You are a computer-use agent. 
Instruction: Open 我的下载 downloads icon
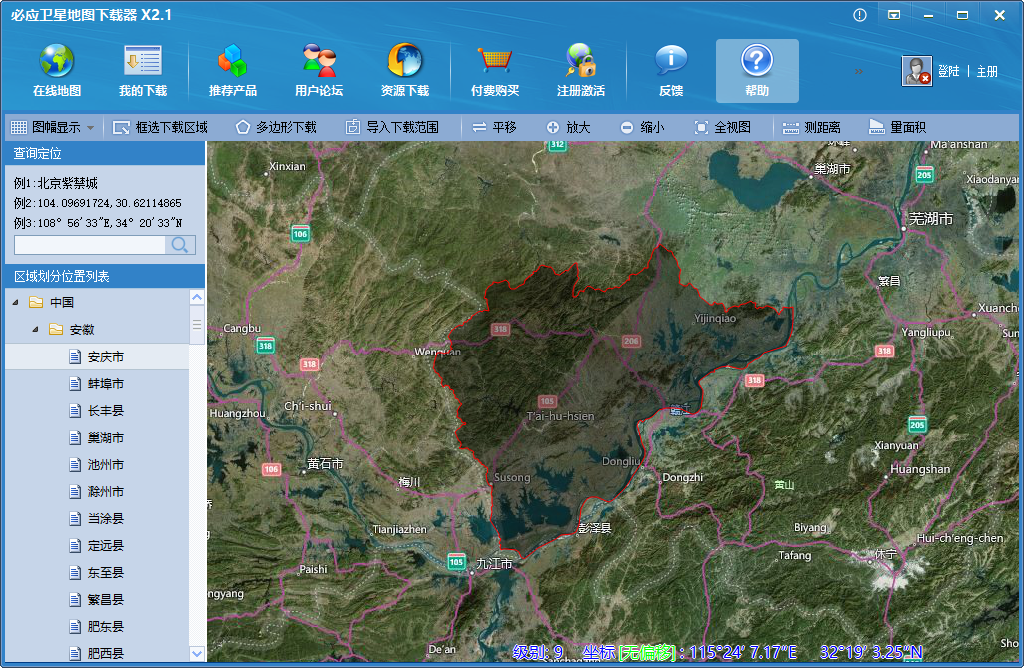click(x=143, y=62)
